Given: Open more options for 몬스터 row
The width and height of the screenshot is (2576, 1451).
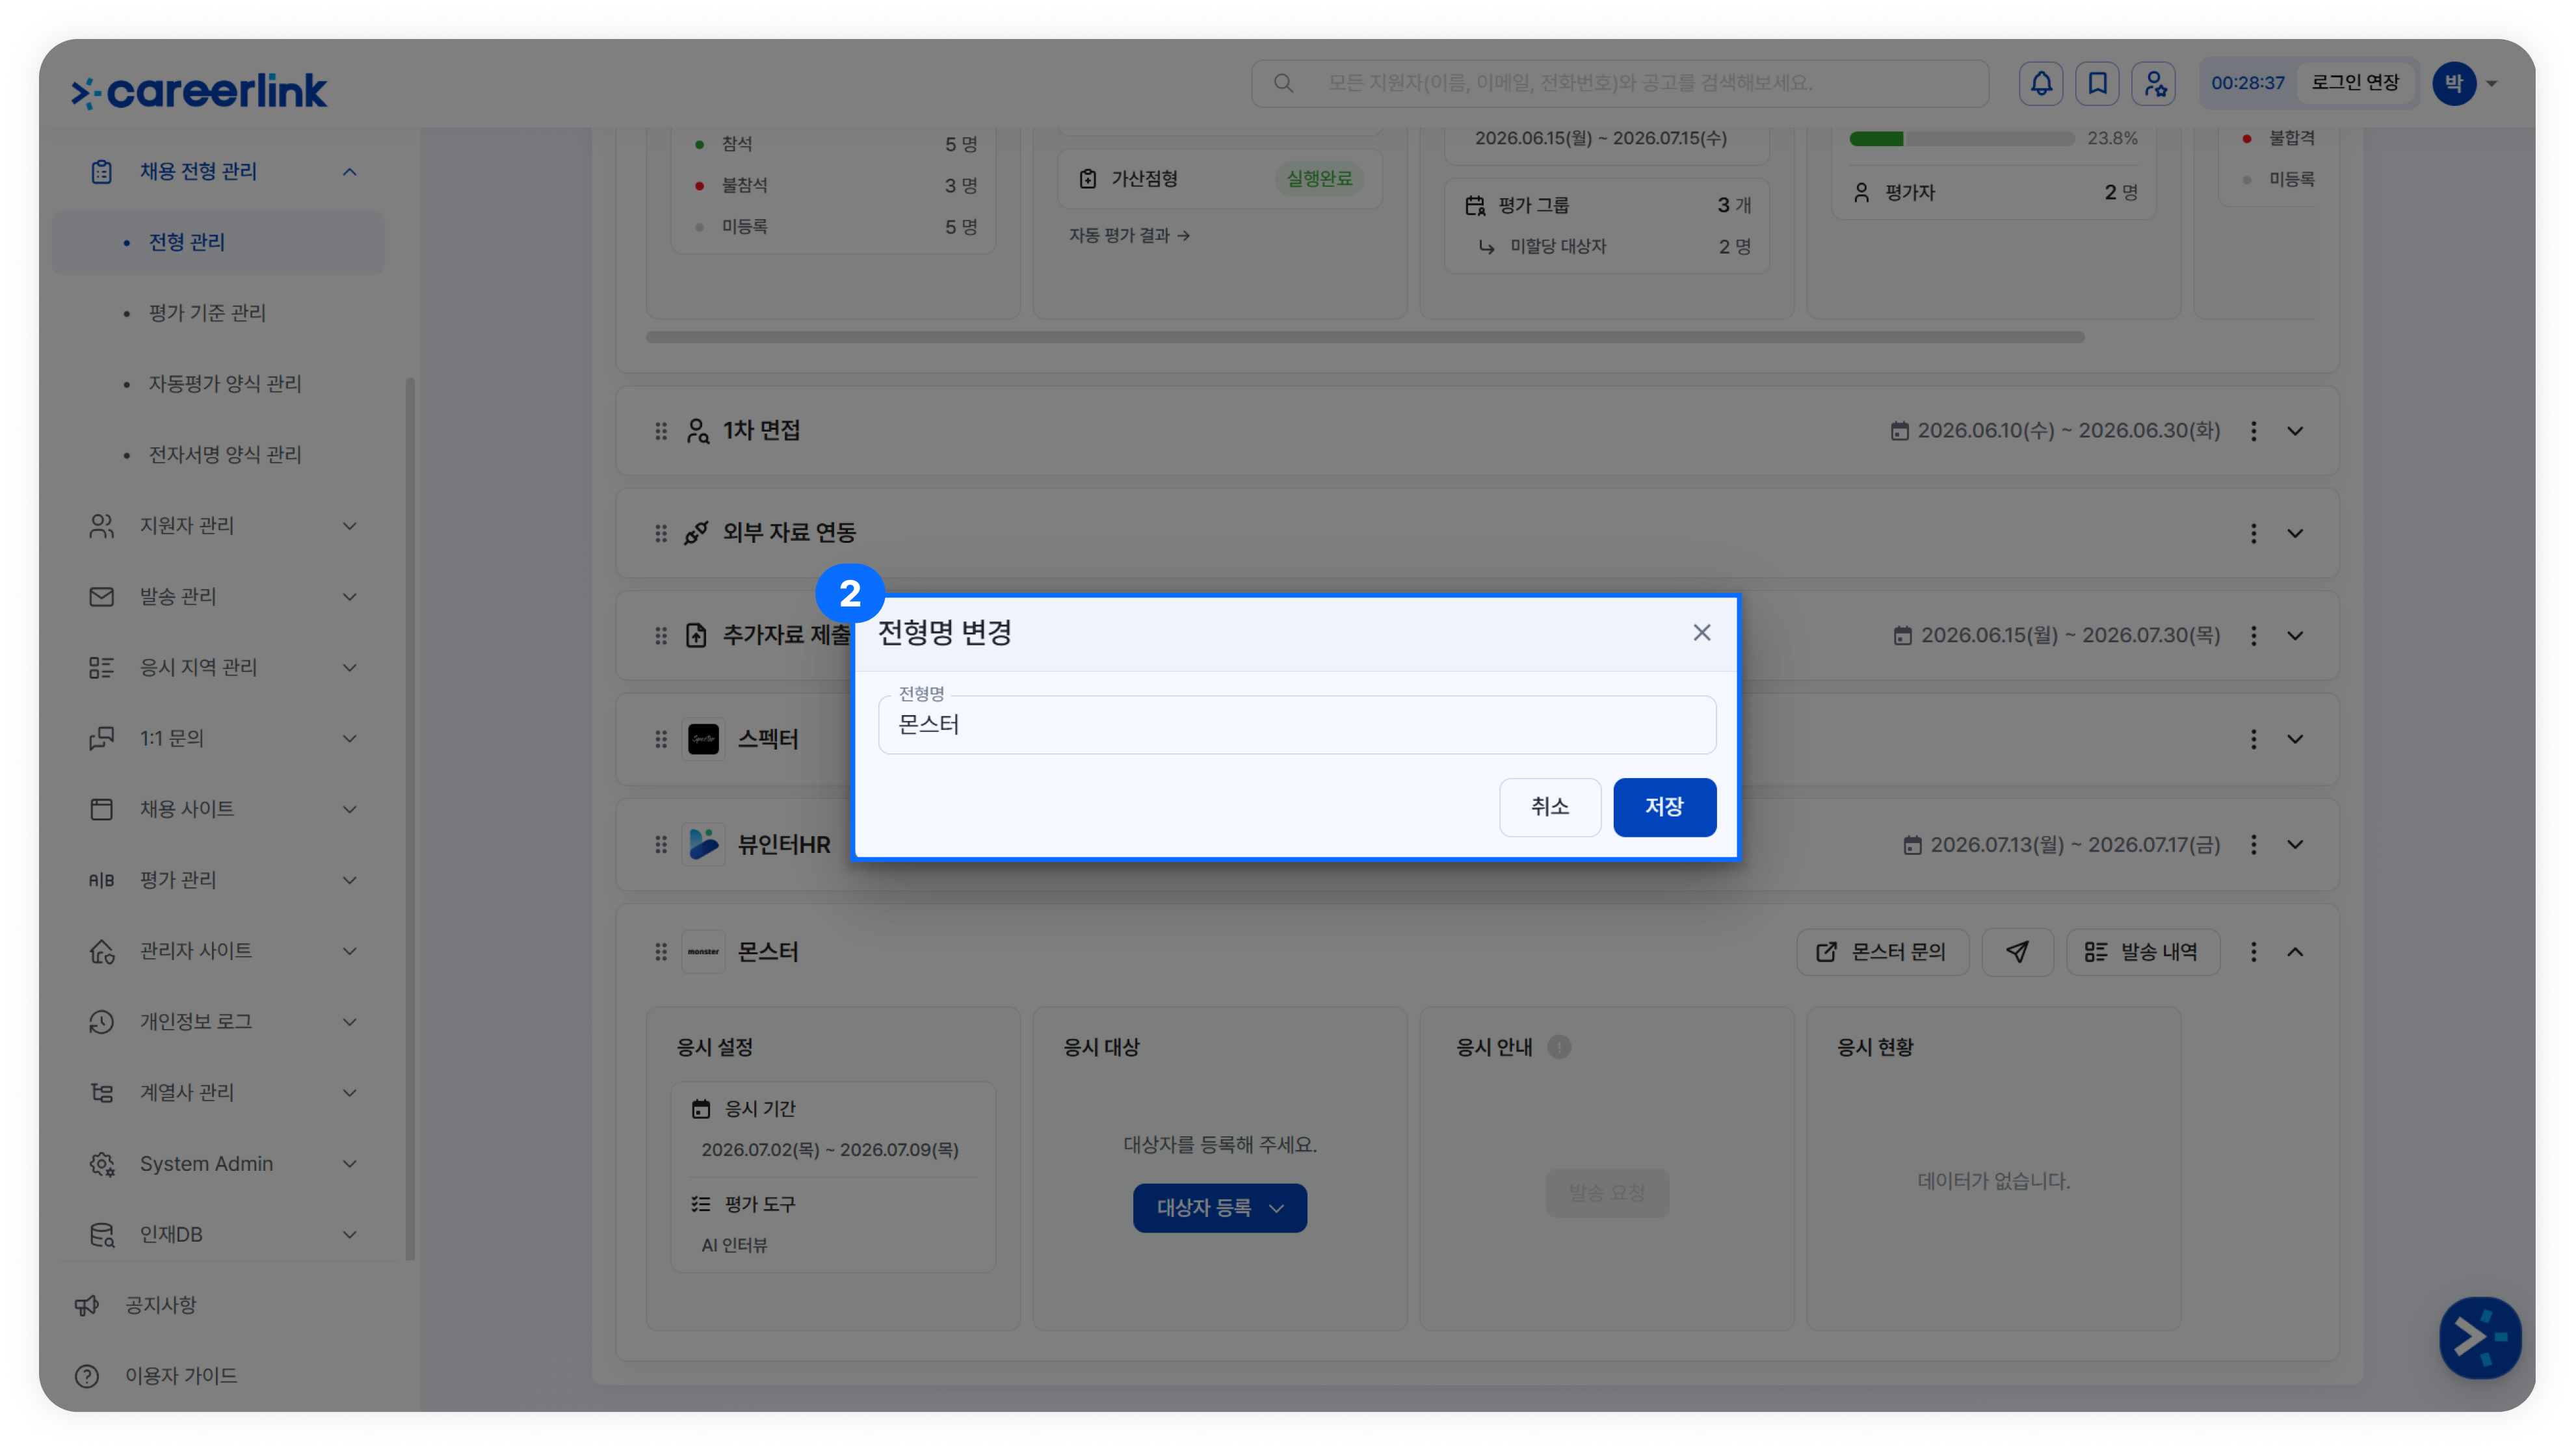Looking at the screenshot, I should [x=2254, y=952].
